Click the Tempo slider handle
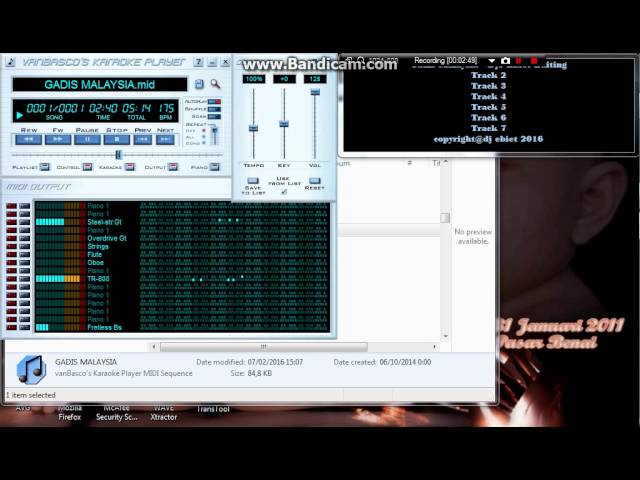 tap(253, 129)
